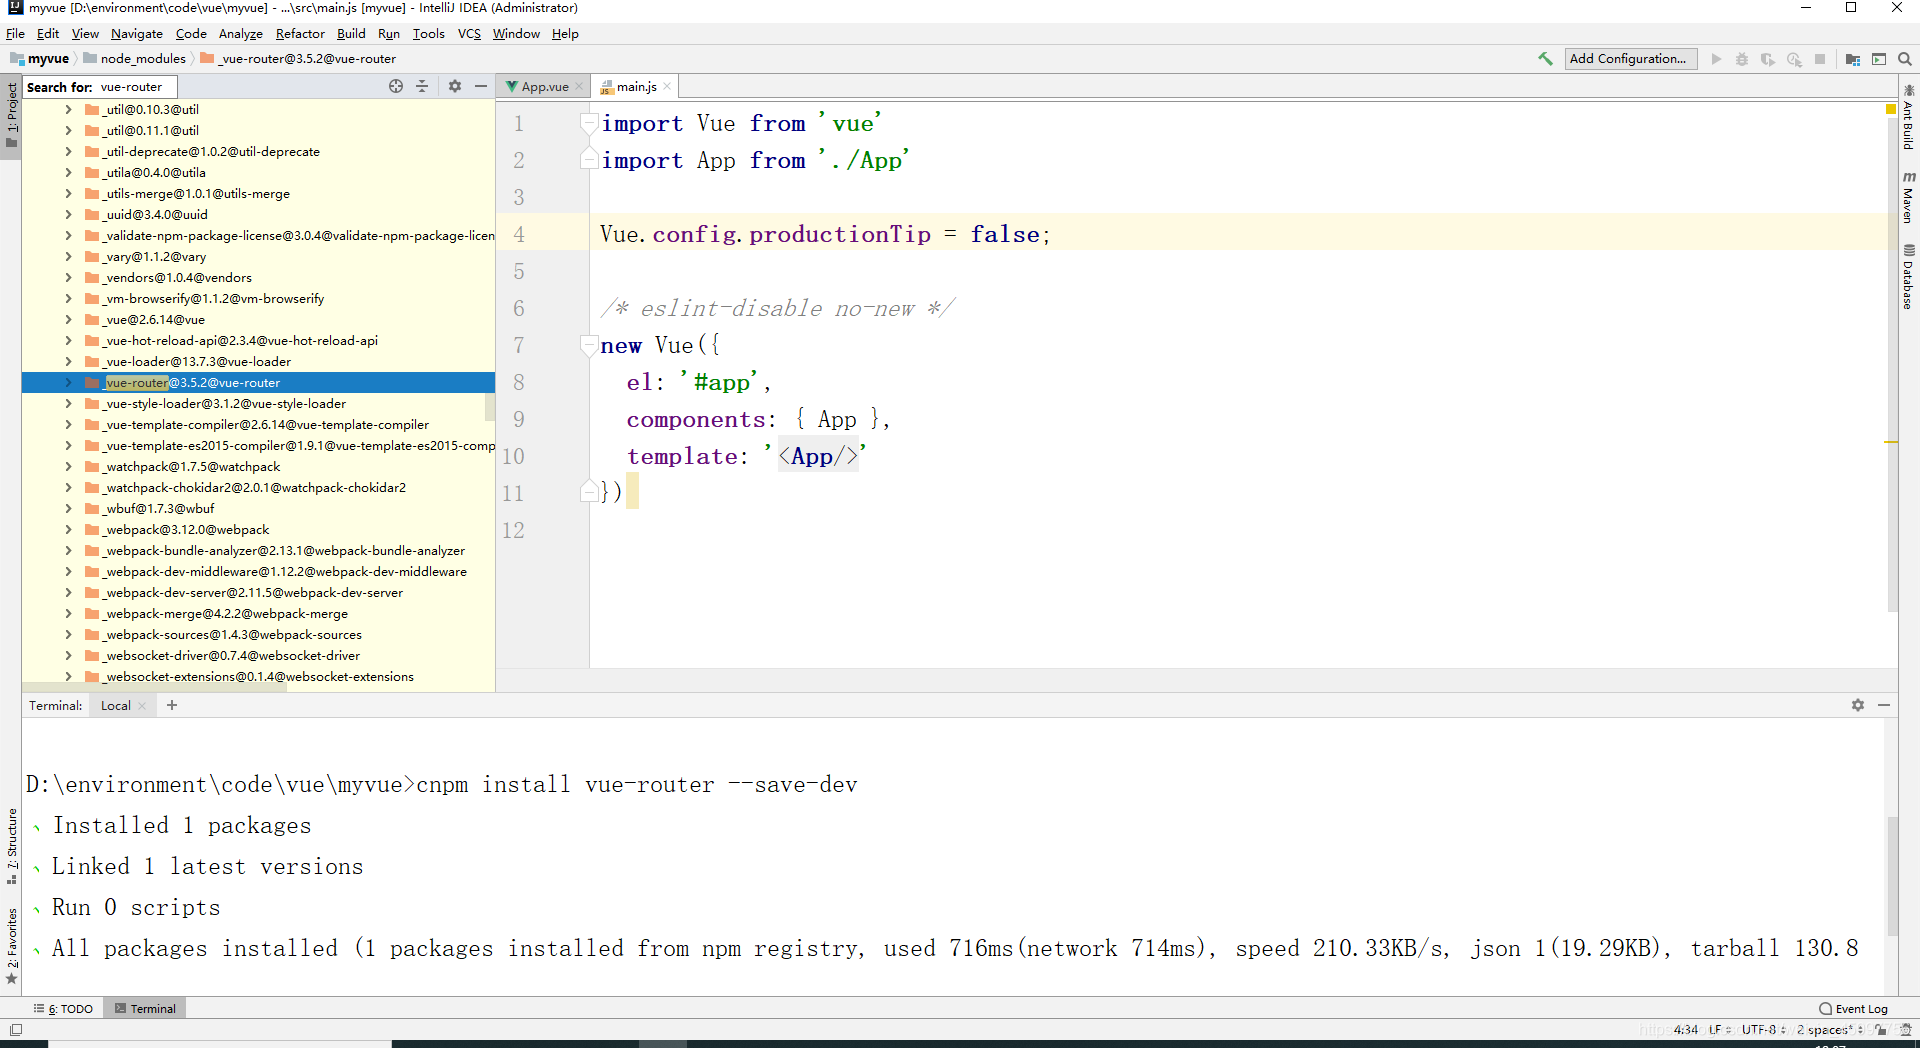The width and height of the screenshot is (1920, 1048).
Task: Click the Stop square icon in toolbar
Action: point(1820,59)
